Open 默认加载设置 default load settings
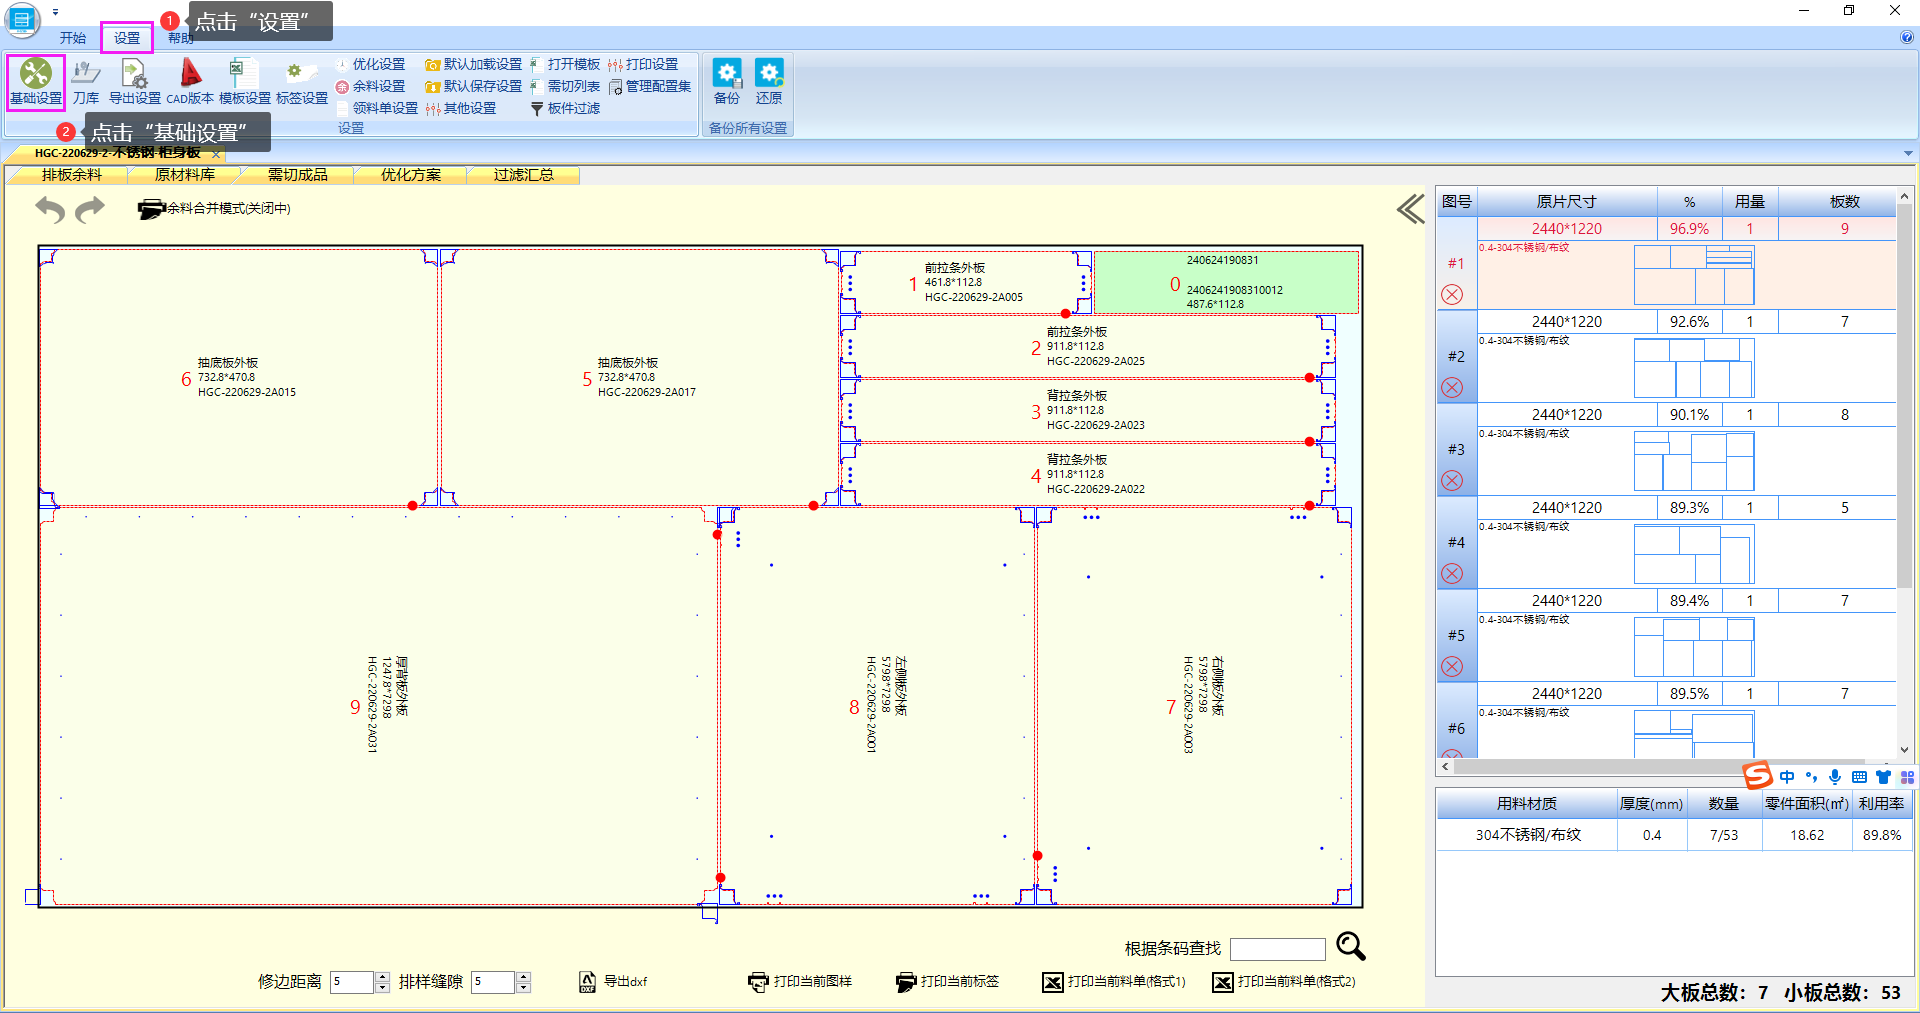Viewport: 1920px width, 1013px height. point(473,64)
